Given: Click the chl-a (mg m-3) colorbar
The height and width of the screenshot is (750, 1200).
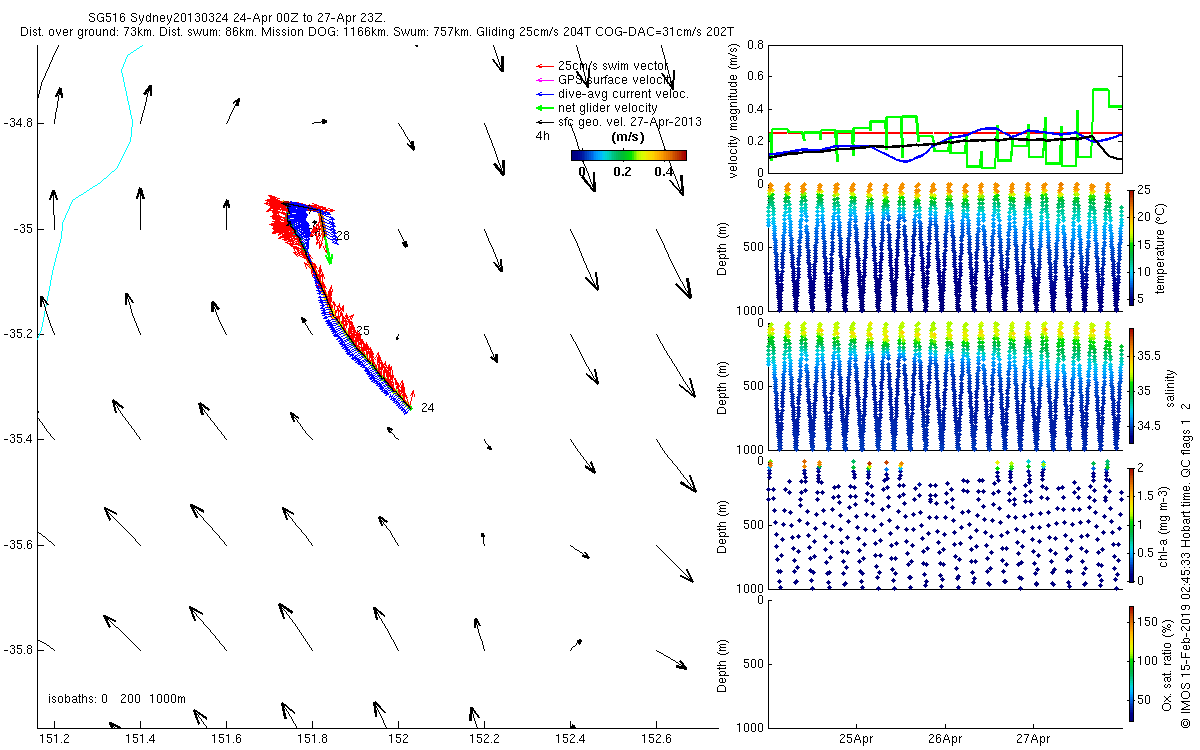Looking at the screenshot, I should pyautogui.click(x=1131, y=526).
